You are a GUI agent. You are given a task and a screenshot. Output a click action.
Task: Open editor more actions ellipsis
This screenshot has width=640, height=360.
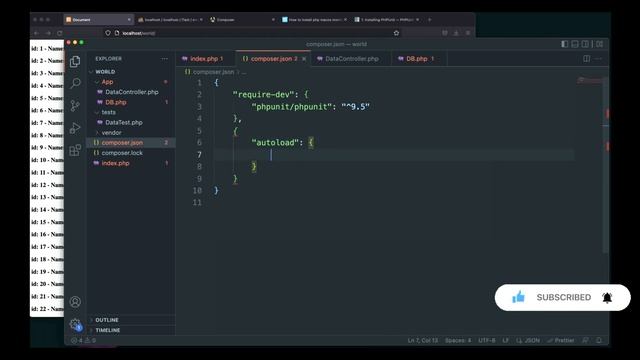tap(598, 59)
